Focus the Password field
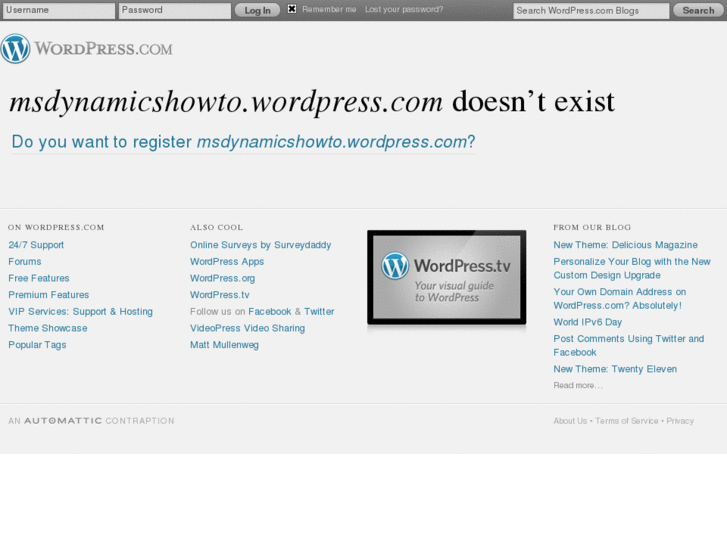The width and height of the screenshot is (727, 545). tap(175, 11)
